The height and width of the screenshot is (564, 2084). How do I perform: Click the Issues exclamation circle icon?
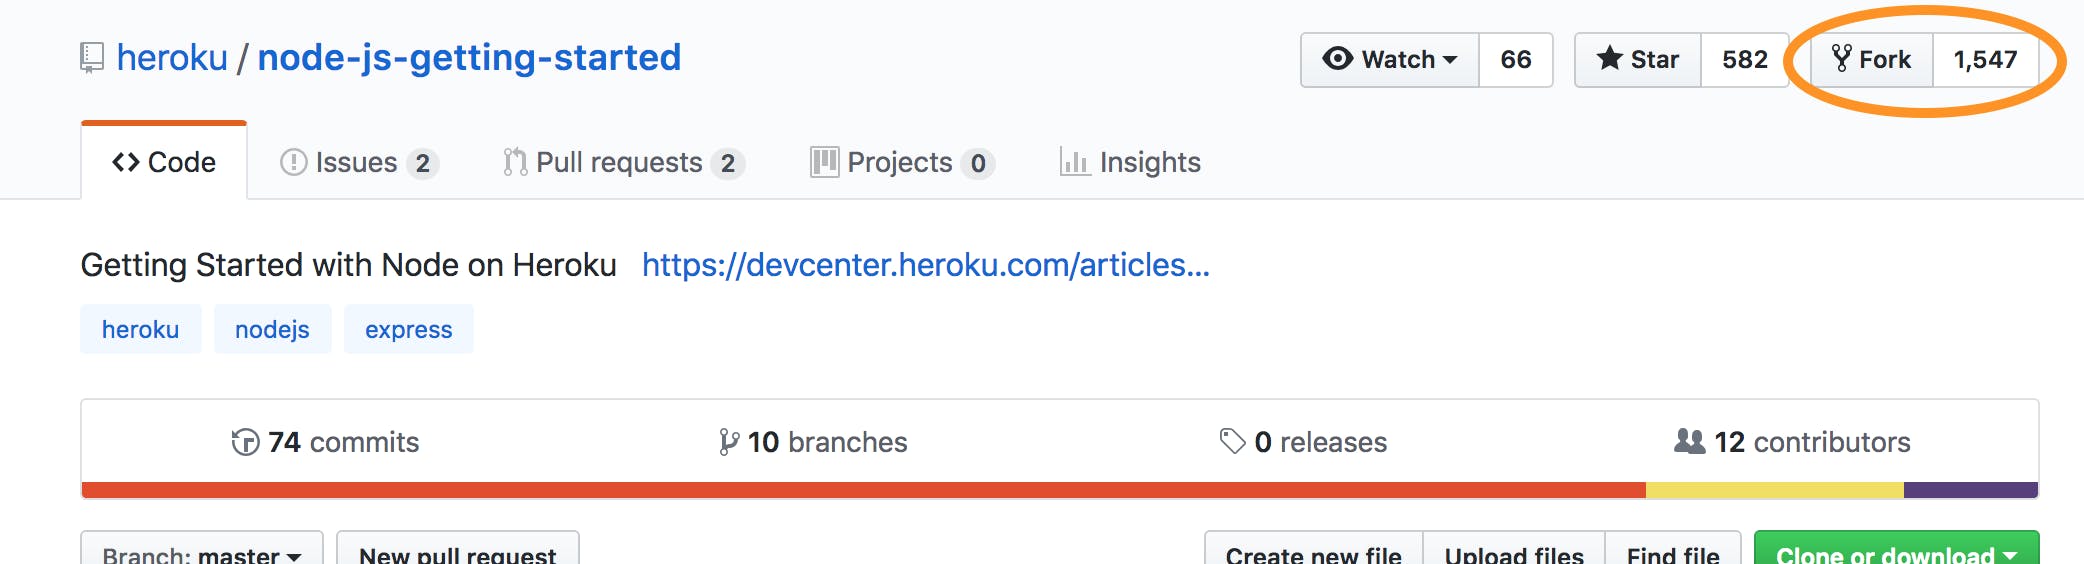click(293, 162)
